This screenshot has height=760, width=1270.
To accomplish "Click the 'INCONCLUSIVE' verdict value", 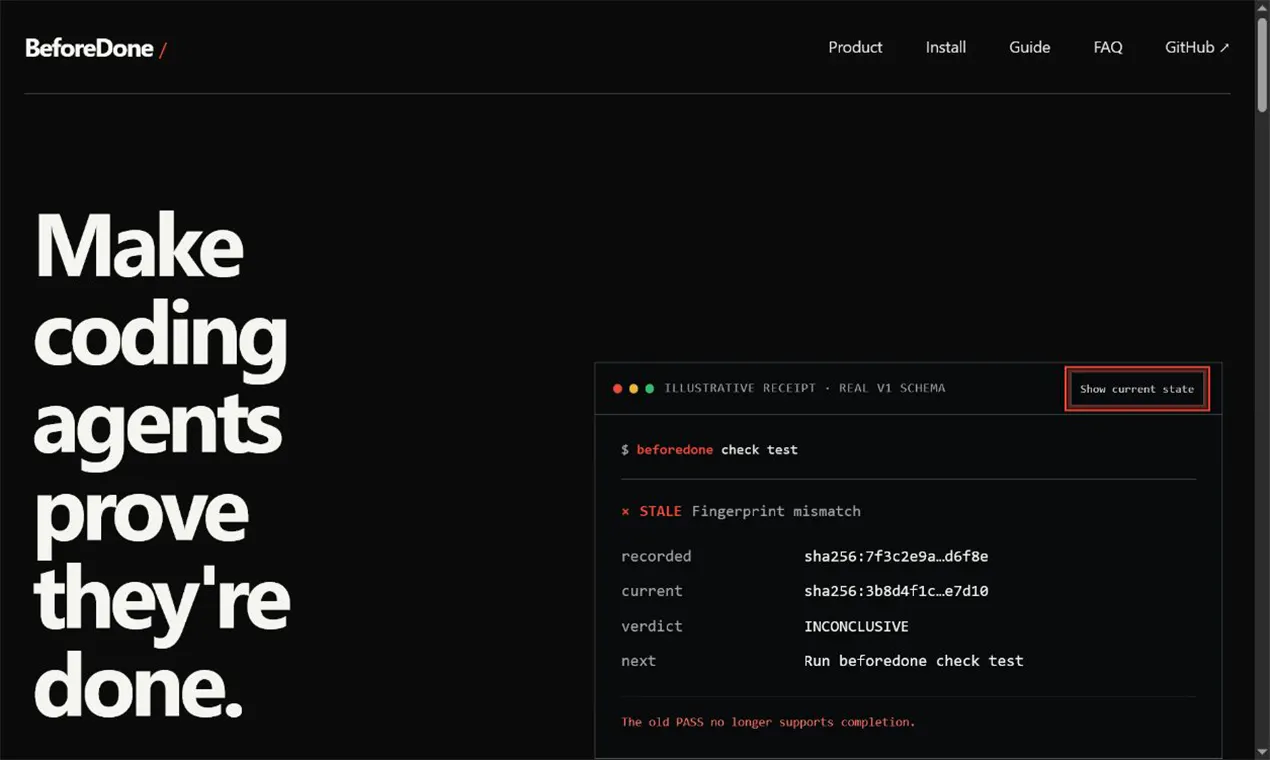I will [x=856, y=626].
